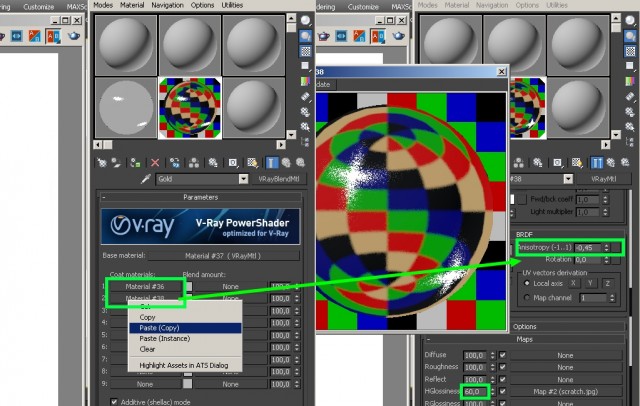This screenshot has height=406, width=640.
Task: Click Sample Type sphere icon in left editor
Action: (x=305, y=20)
